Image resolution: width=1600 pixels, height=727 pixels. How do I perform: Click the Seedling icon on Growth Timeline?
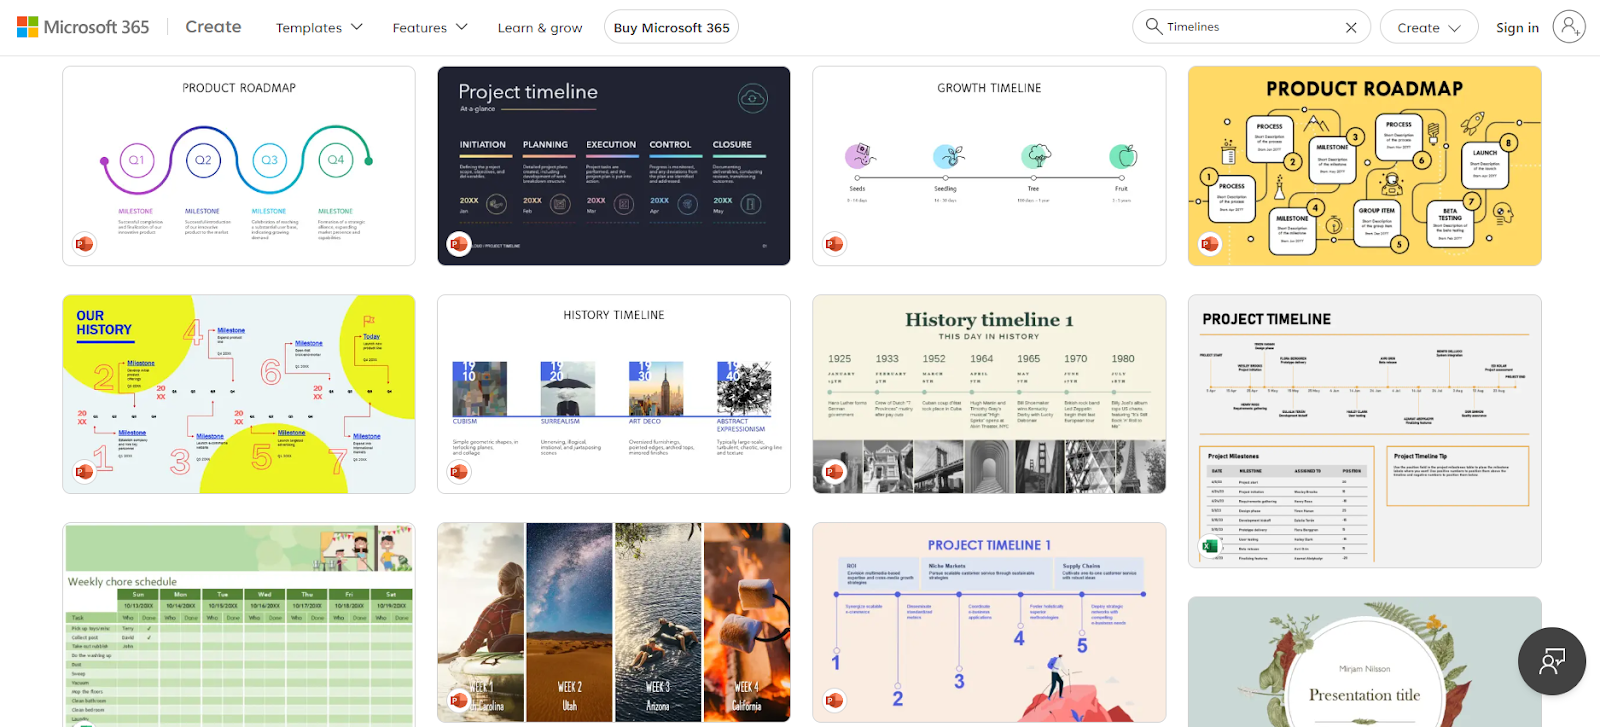pyautogui.click(x=948, y=156)
